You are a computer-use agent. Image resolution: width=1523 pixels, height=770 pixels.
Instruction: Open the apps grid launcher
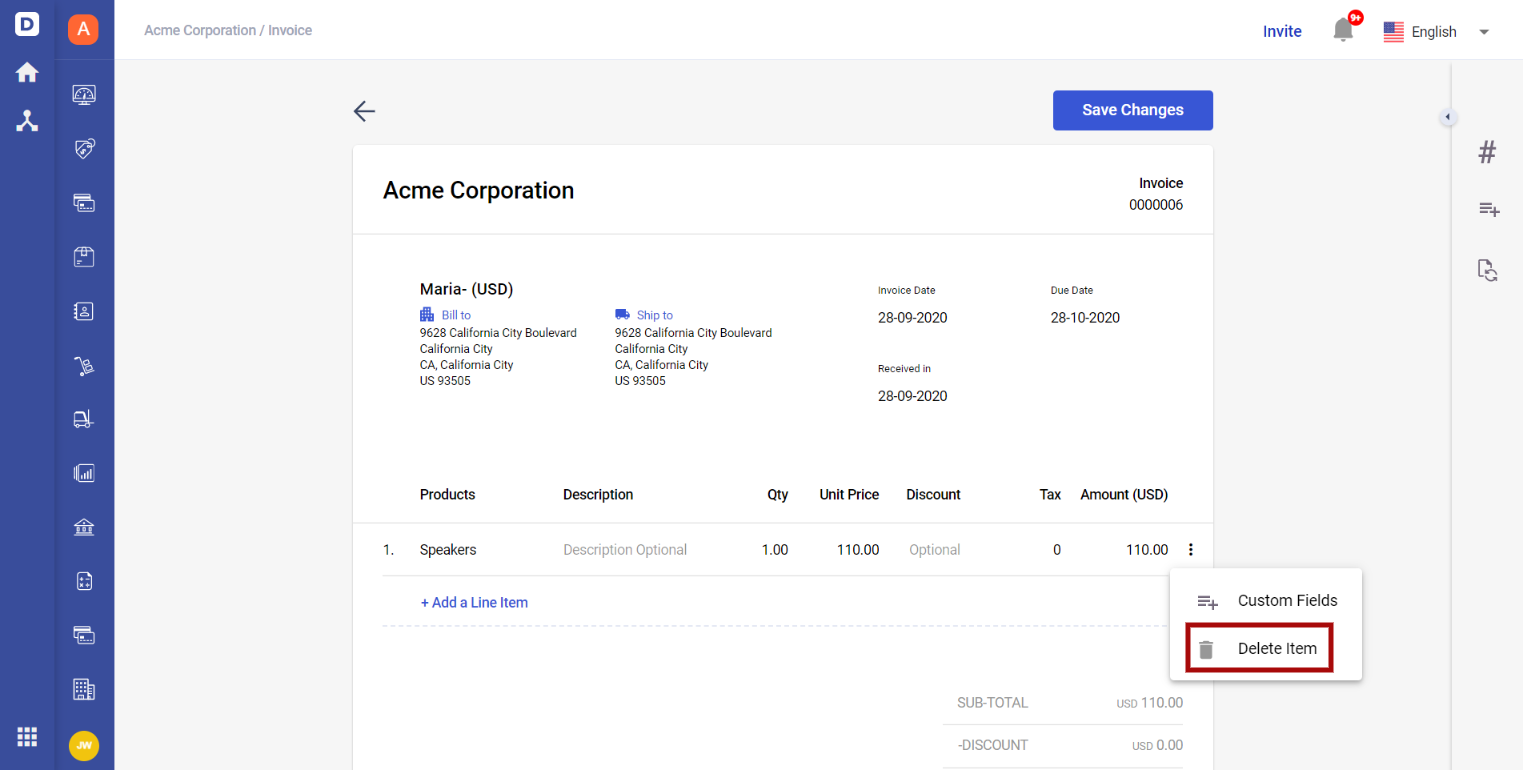[27, 737]
